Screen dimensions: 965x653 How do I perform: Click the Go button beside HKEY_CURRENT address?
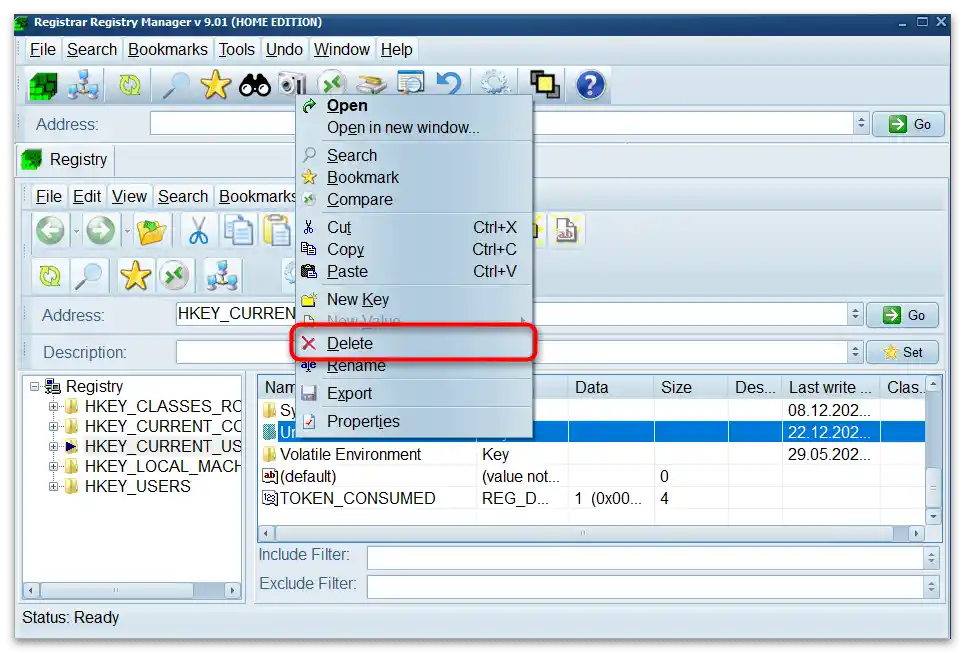902,315
